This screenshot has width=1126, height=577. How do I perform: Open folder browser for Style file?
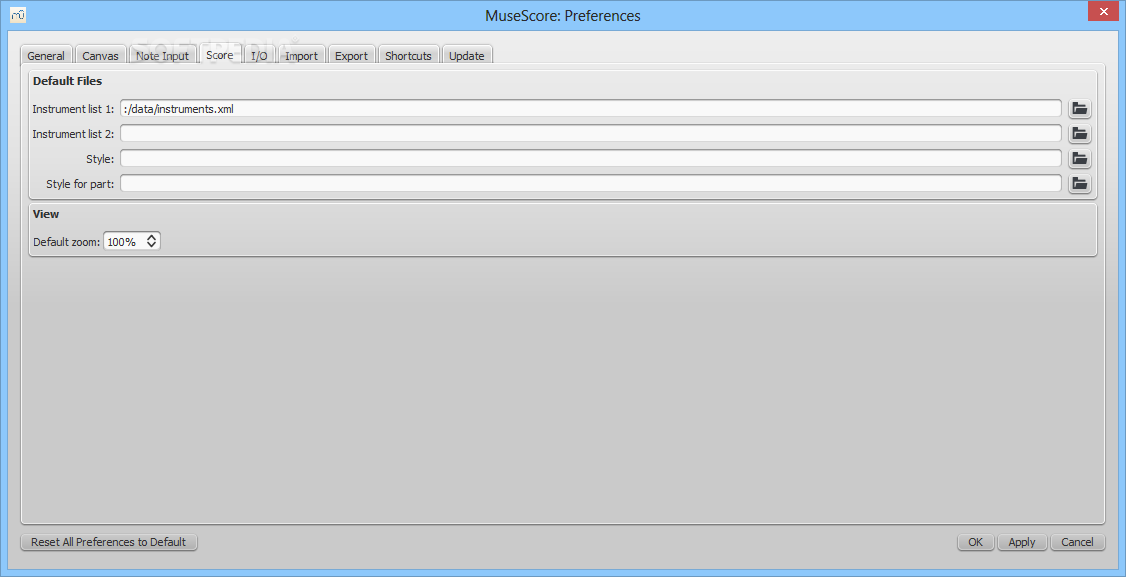pyautogui.click(x=1079, y=159)
